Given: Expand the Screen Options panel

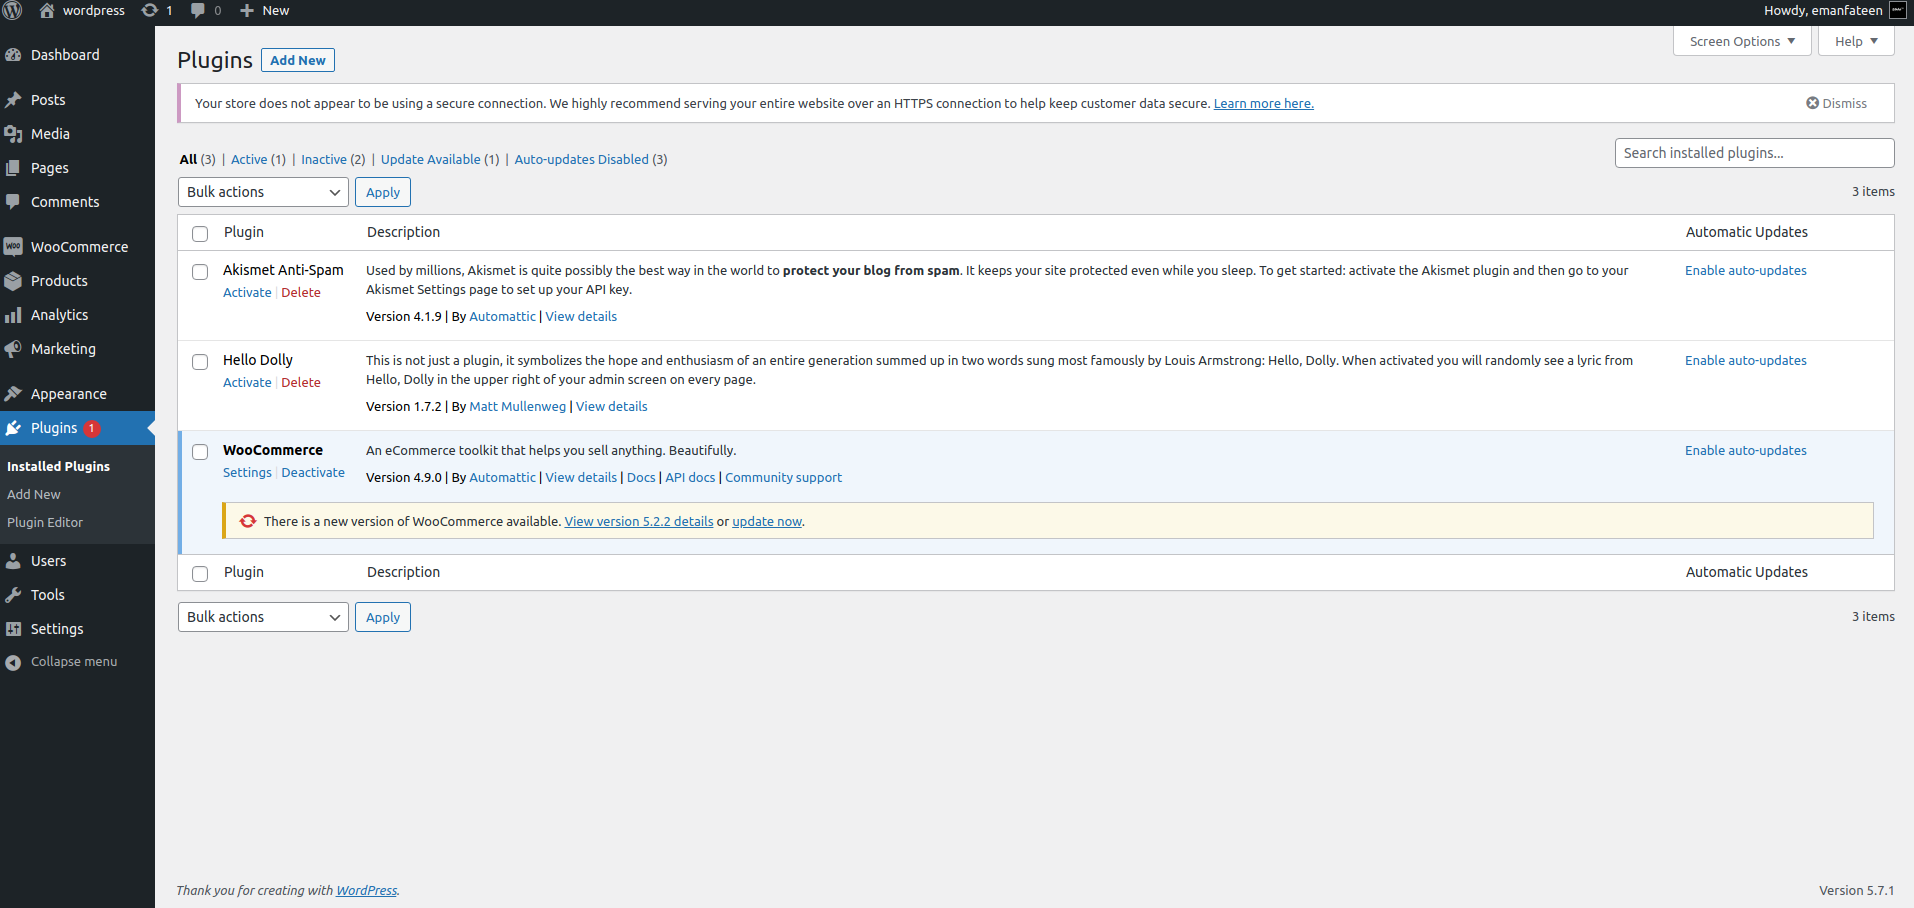Looking at the screenshot, I should [1742, 41].
